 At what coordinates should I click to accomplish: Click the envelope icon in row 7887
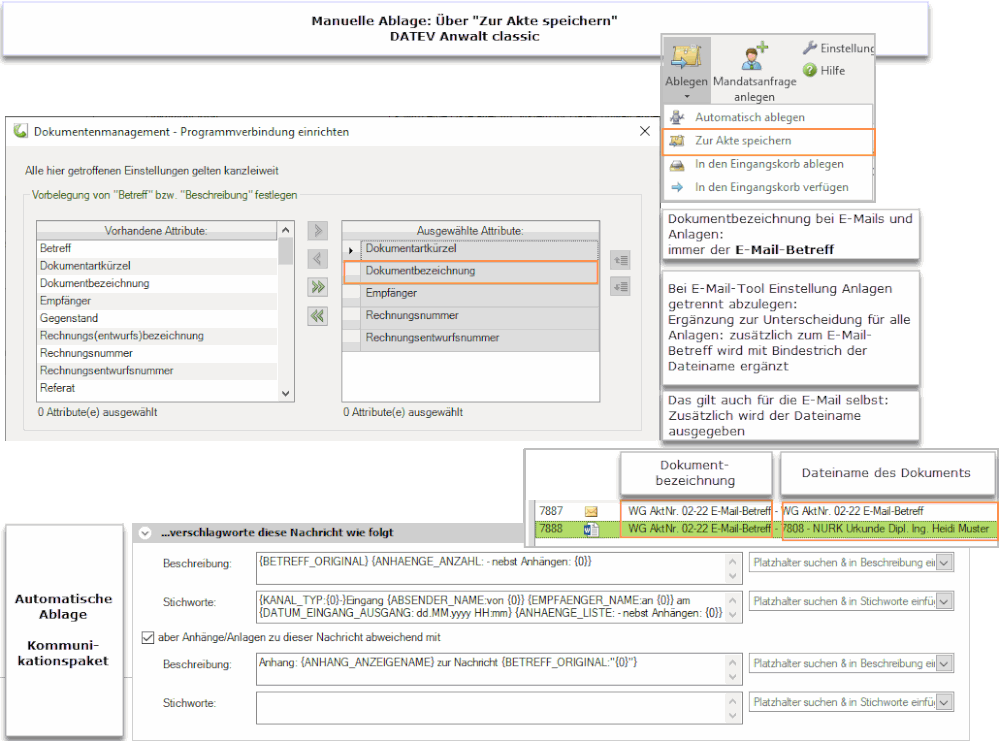[x=591, y=511]
